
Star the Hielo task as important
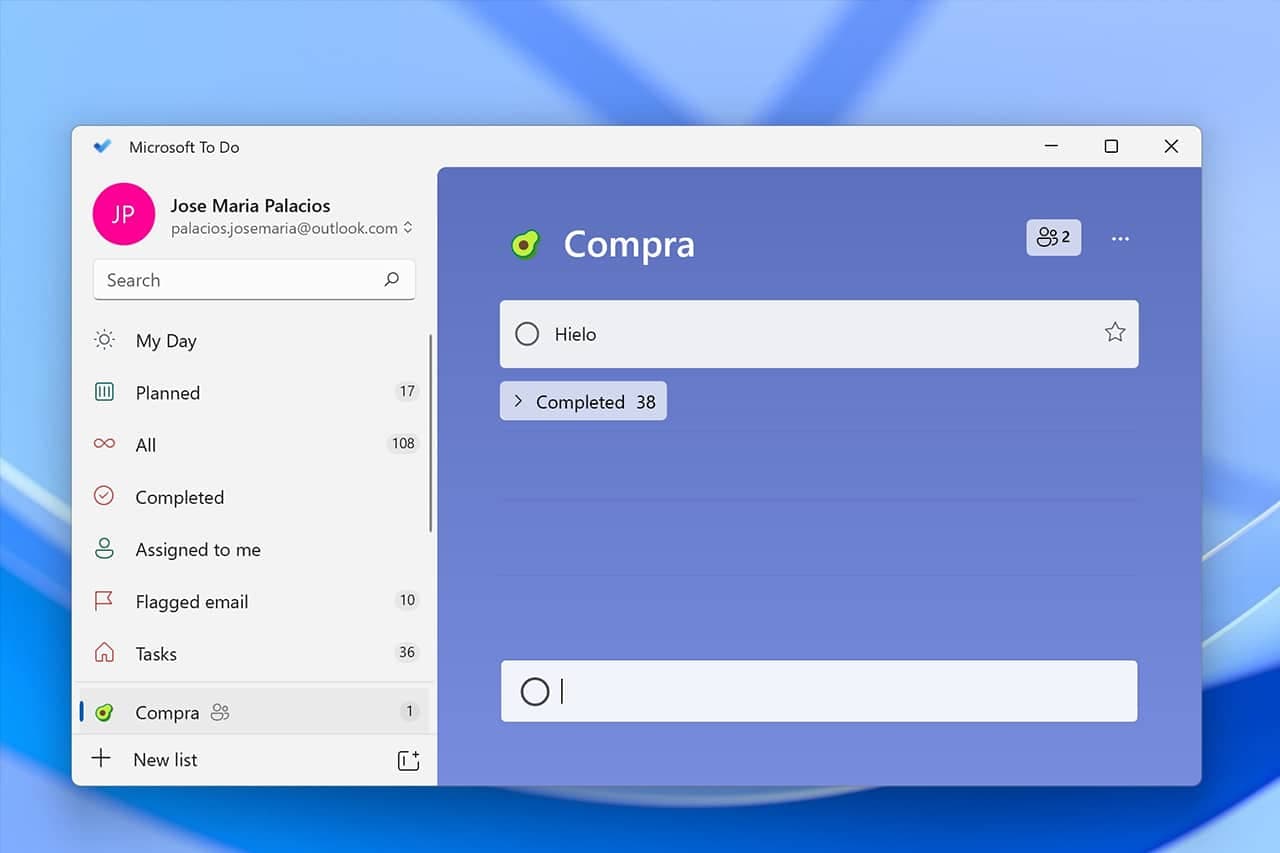(x=1115, y=333)
